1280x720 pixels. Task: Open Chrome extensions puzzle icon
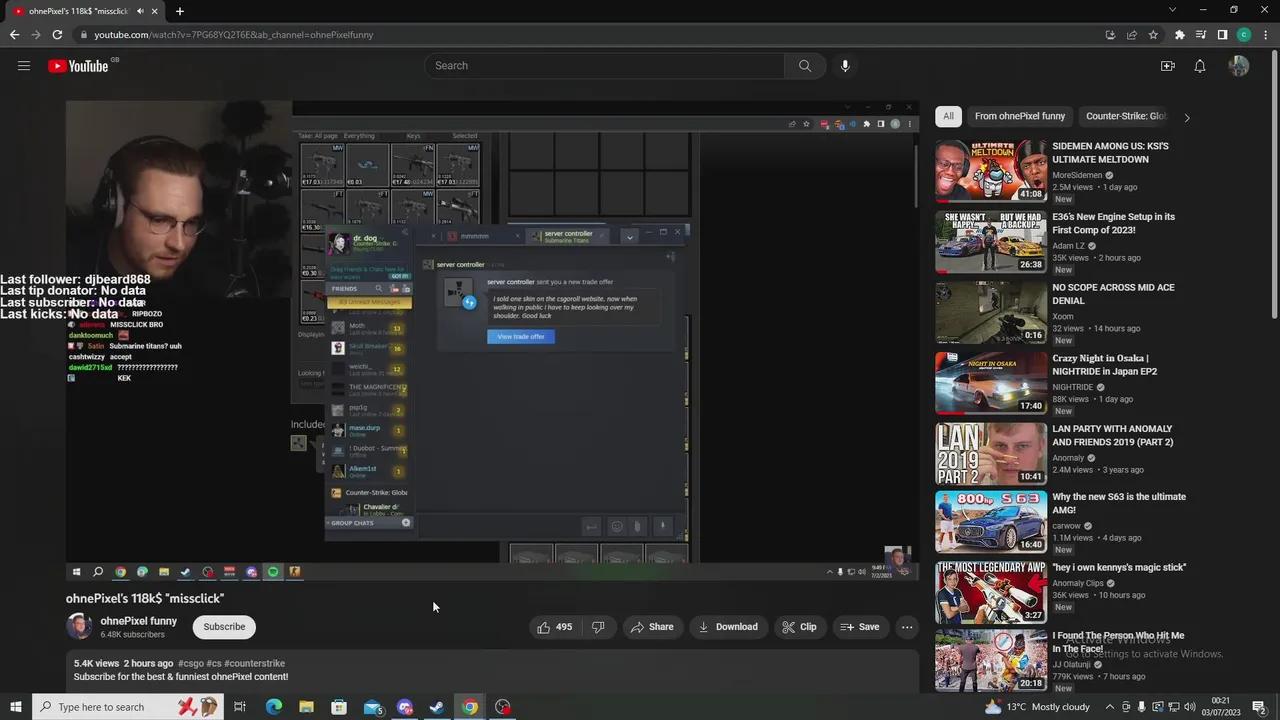1180,34
